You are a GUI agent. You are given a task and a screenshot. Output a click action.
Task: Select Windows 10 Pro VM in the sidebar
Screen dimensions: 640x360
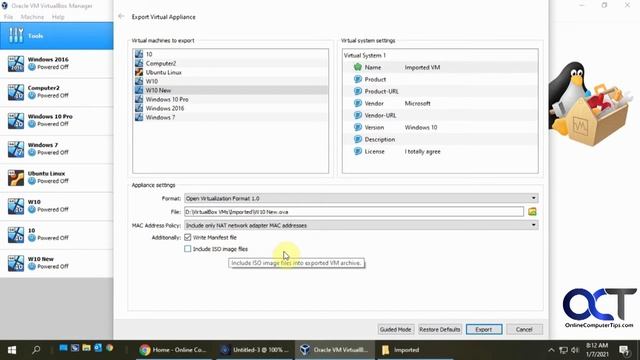click(56, 120)
